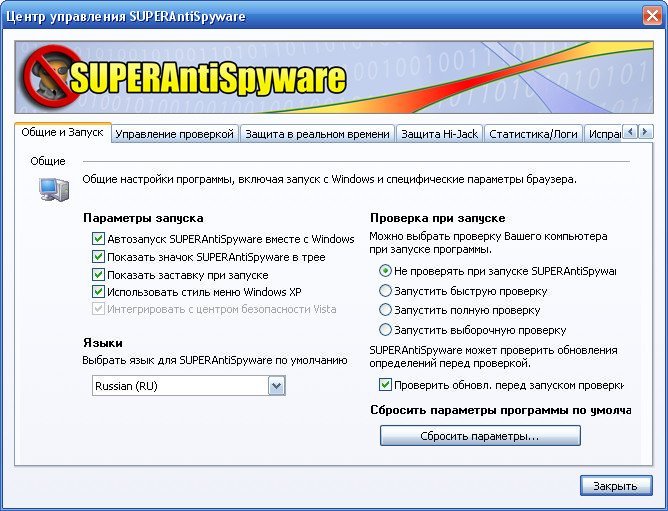Select Запустить быструю проверку option
Image resolution: width=668 pixels, height=511 pixels.
click(x=386, y=291)
